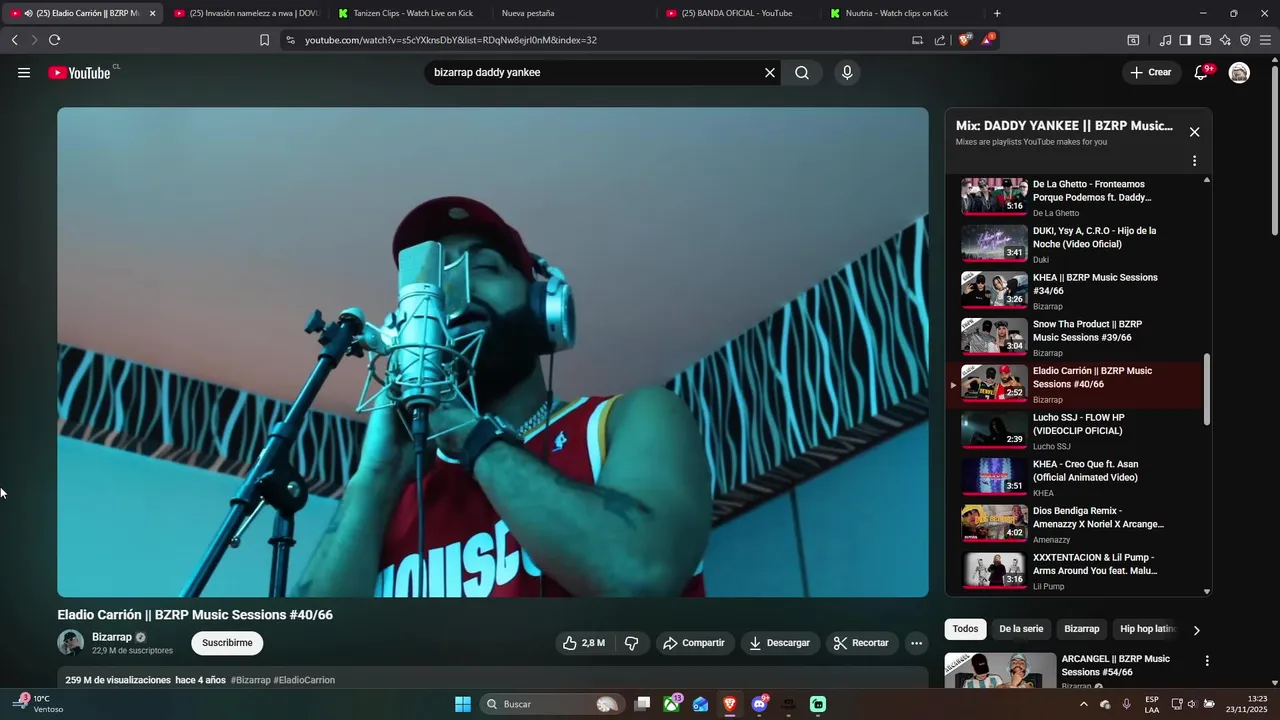Open Bizarrap channel avatar
The width and height of the screenshot is (1280, 720).
pos(70,643)
